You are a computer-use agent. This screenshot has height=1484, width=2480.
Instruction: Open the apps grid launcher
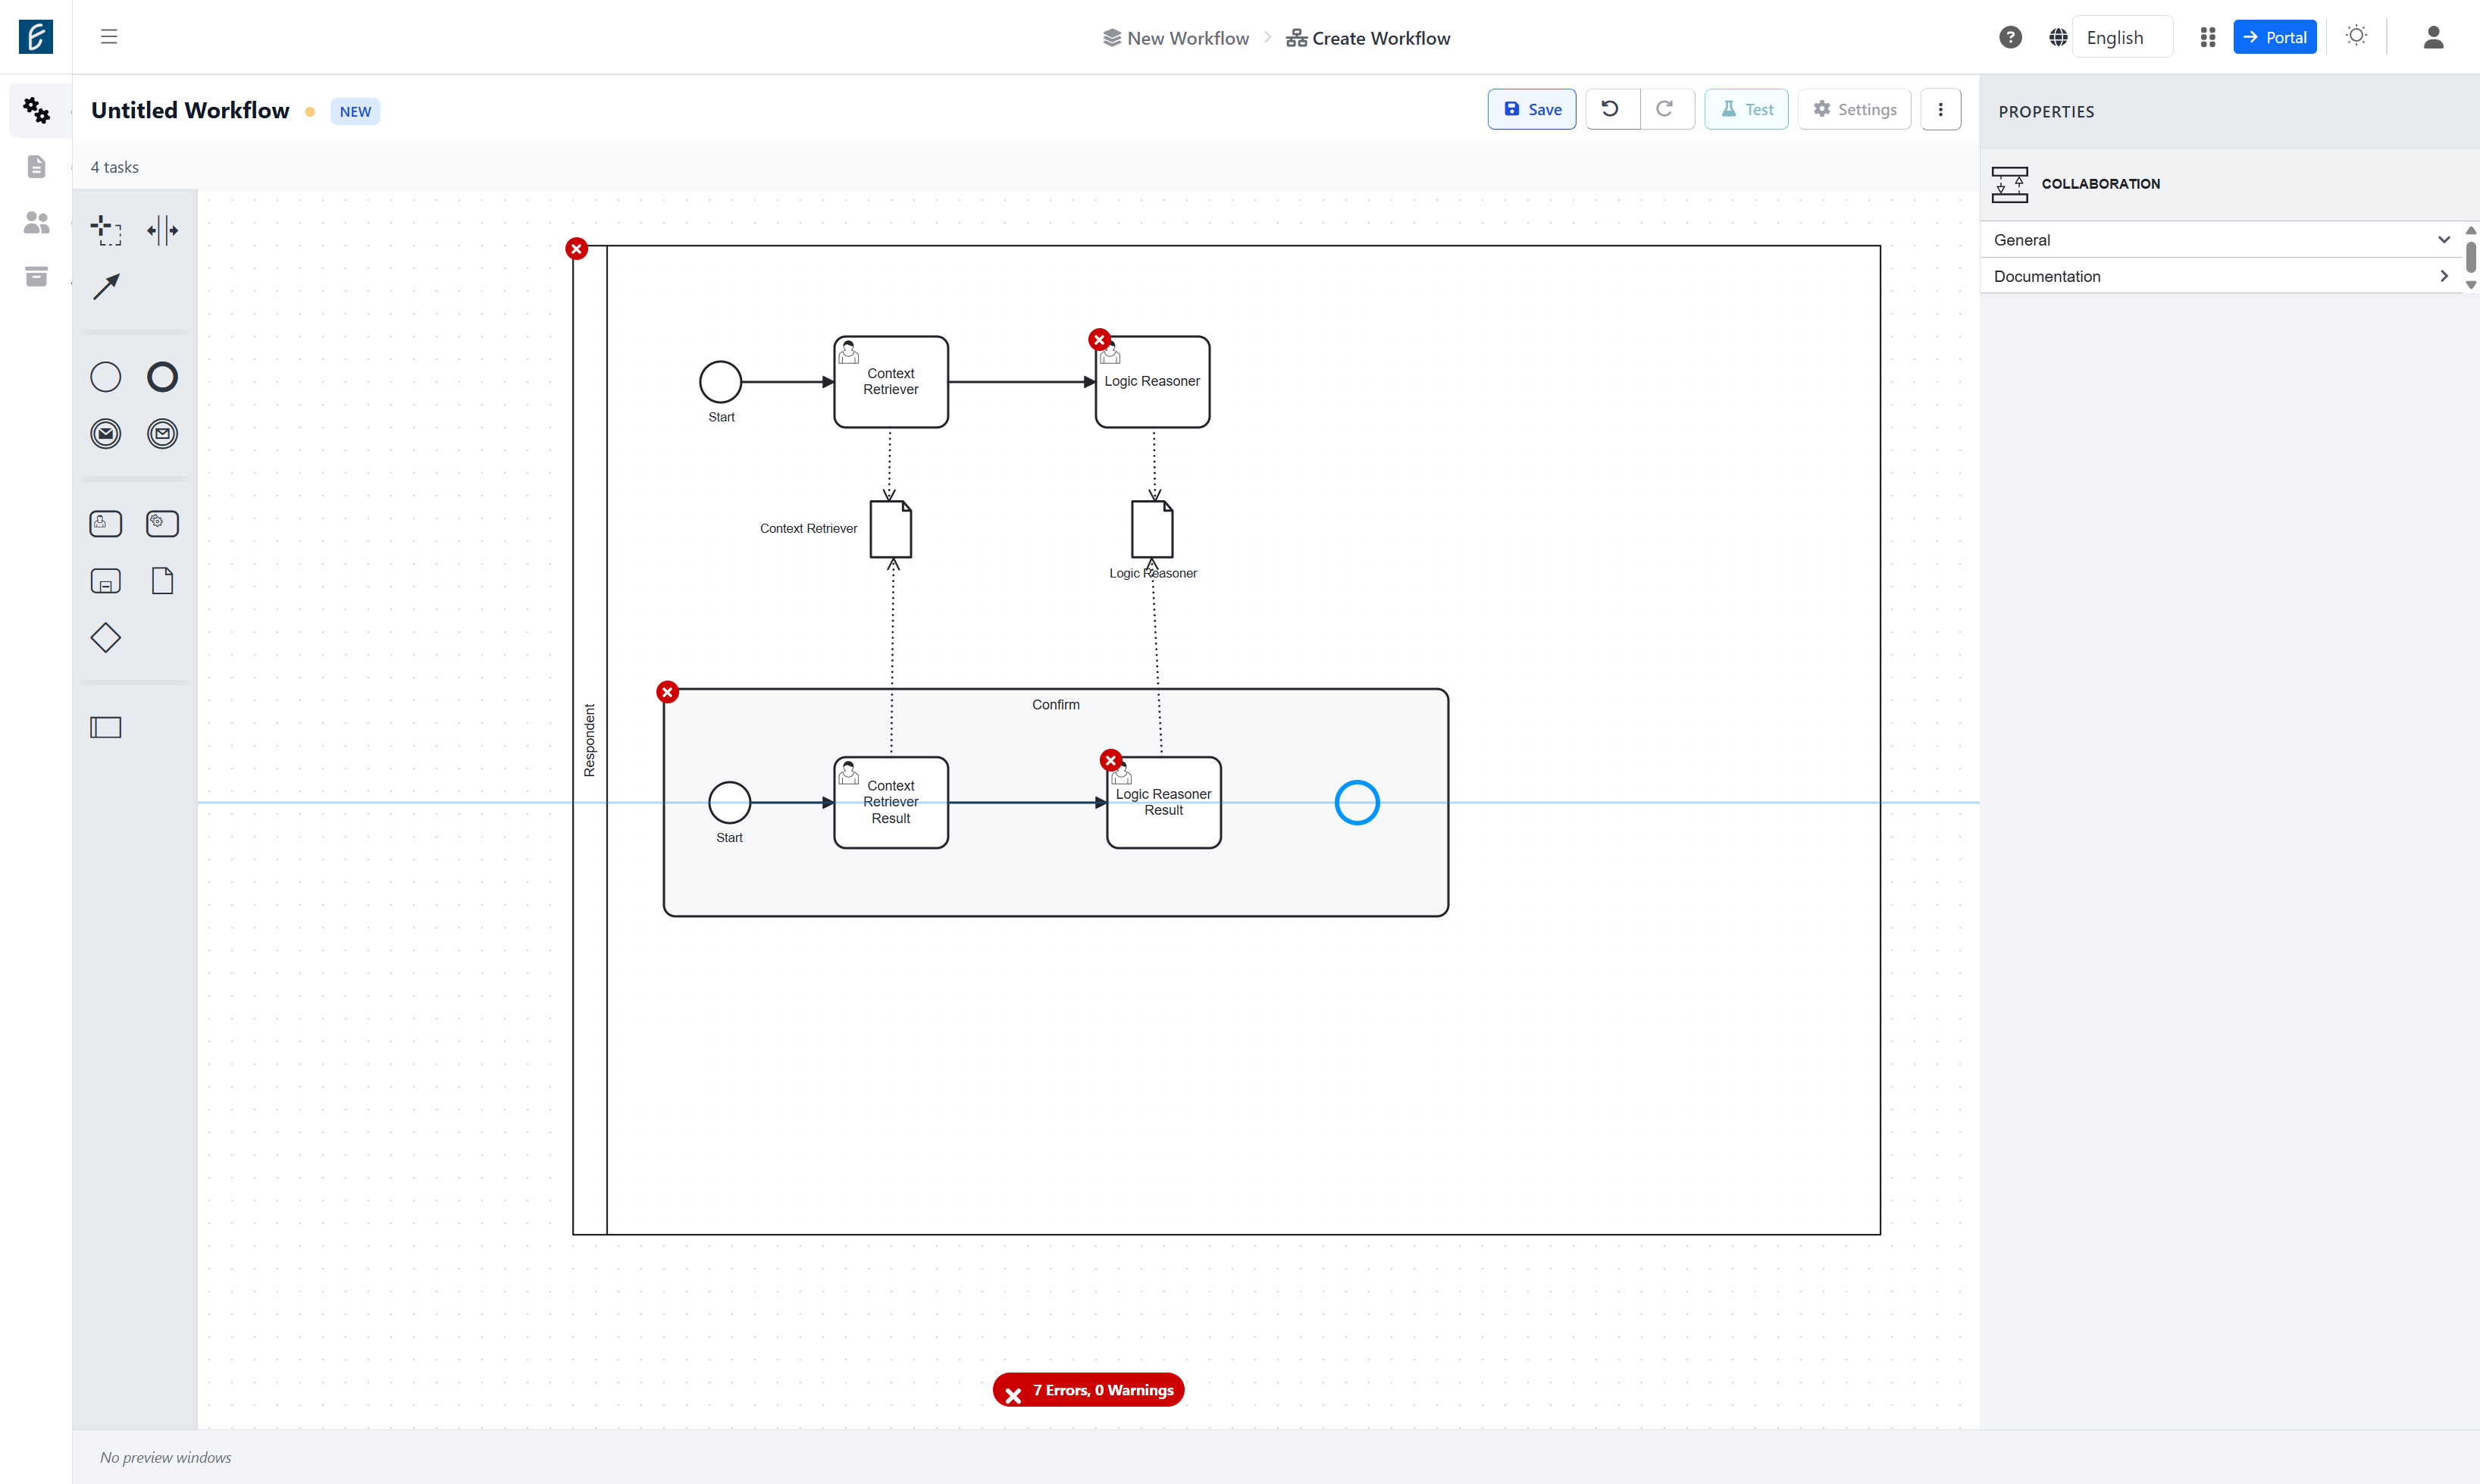coord(2208,37)
